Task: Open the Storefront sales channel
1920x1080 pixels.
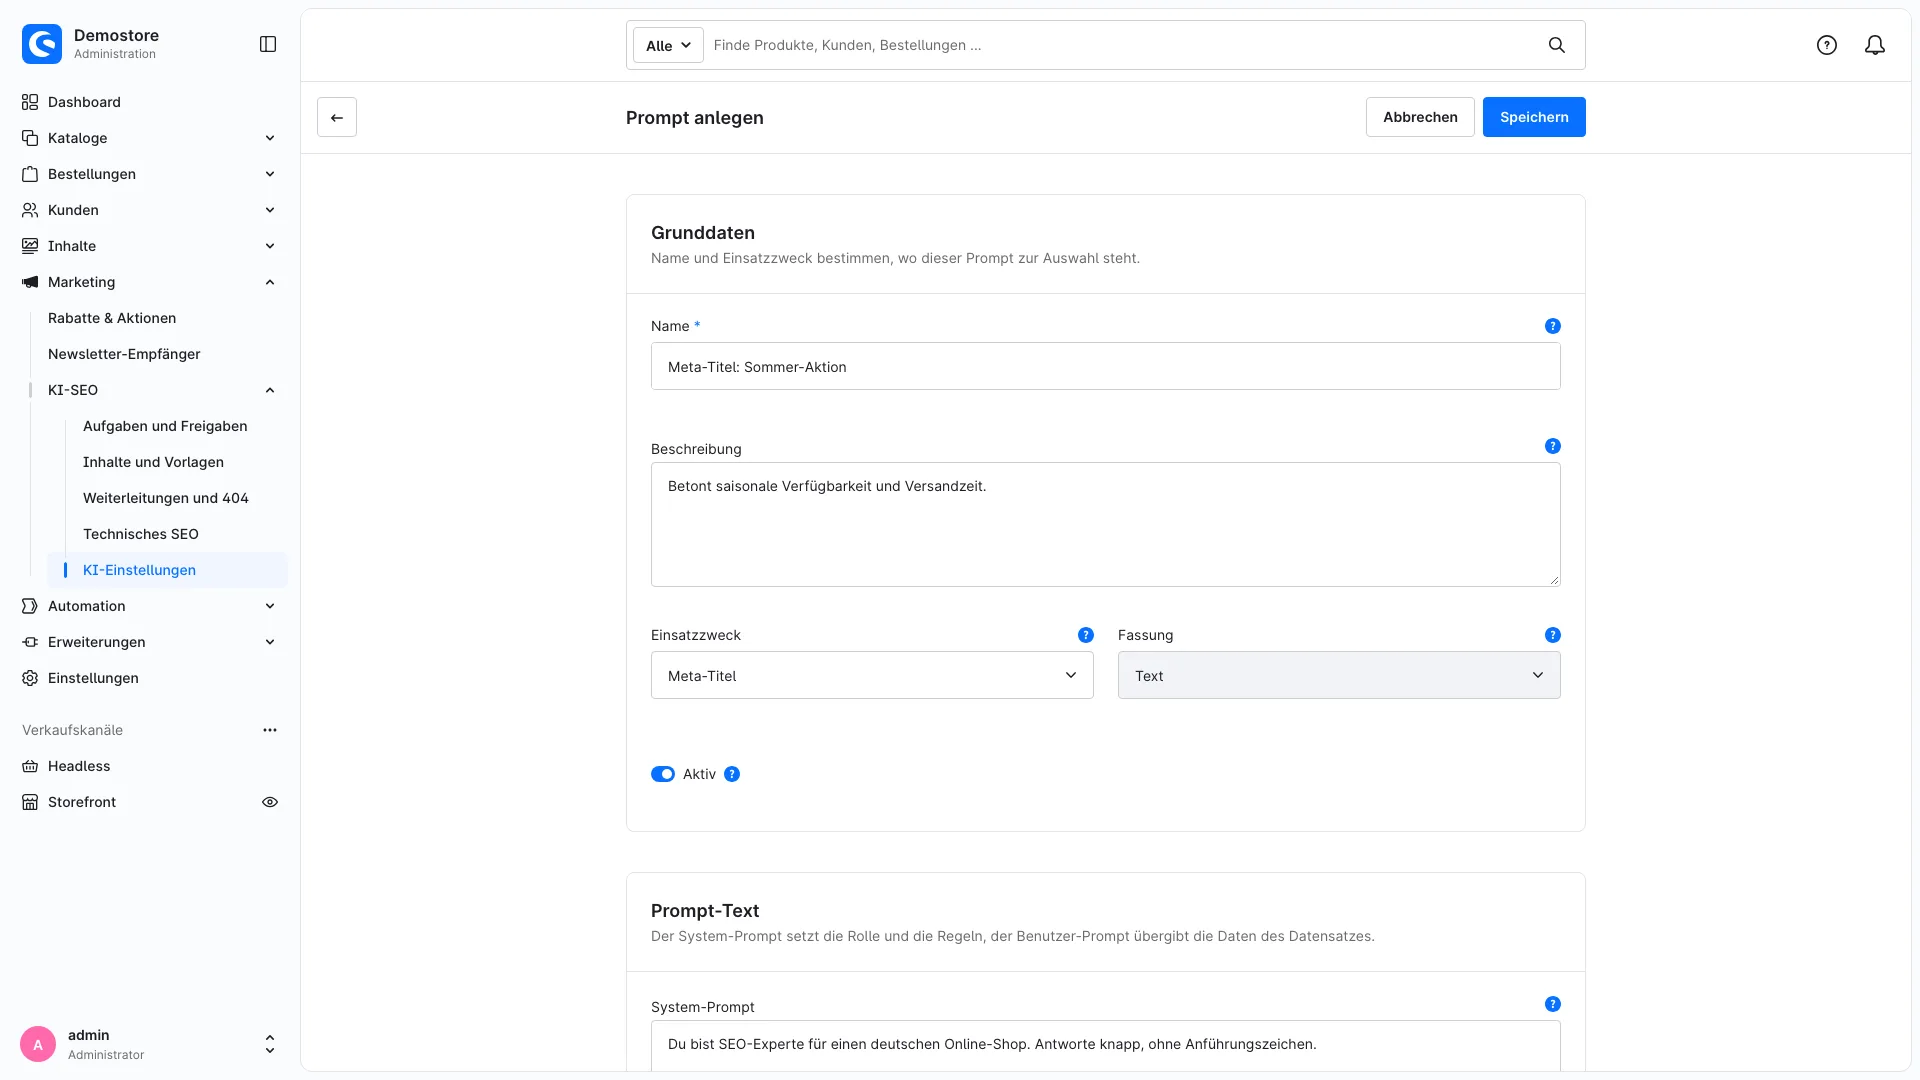Action: pyautogui.click(x=82, y=802)
